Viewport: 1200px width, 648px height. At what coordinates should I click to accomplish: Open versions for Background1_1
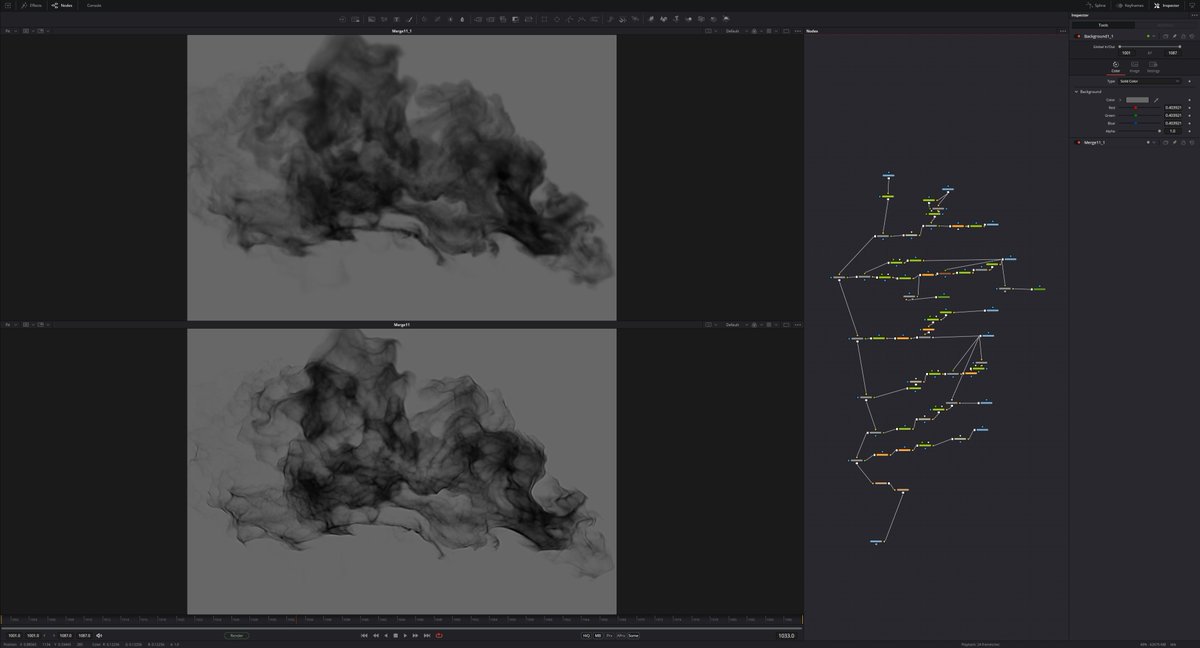(x=1165, y=36)
